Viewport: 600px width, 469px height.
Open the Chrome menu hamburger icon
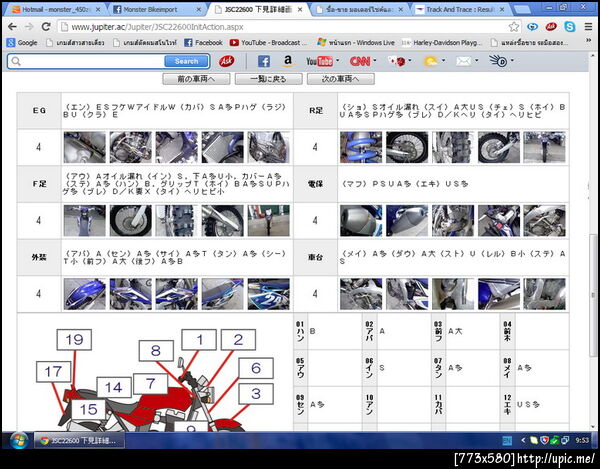click(588, 27)
